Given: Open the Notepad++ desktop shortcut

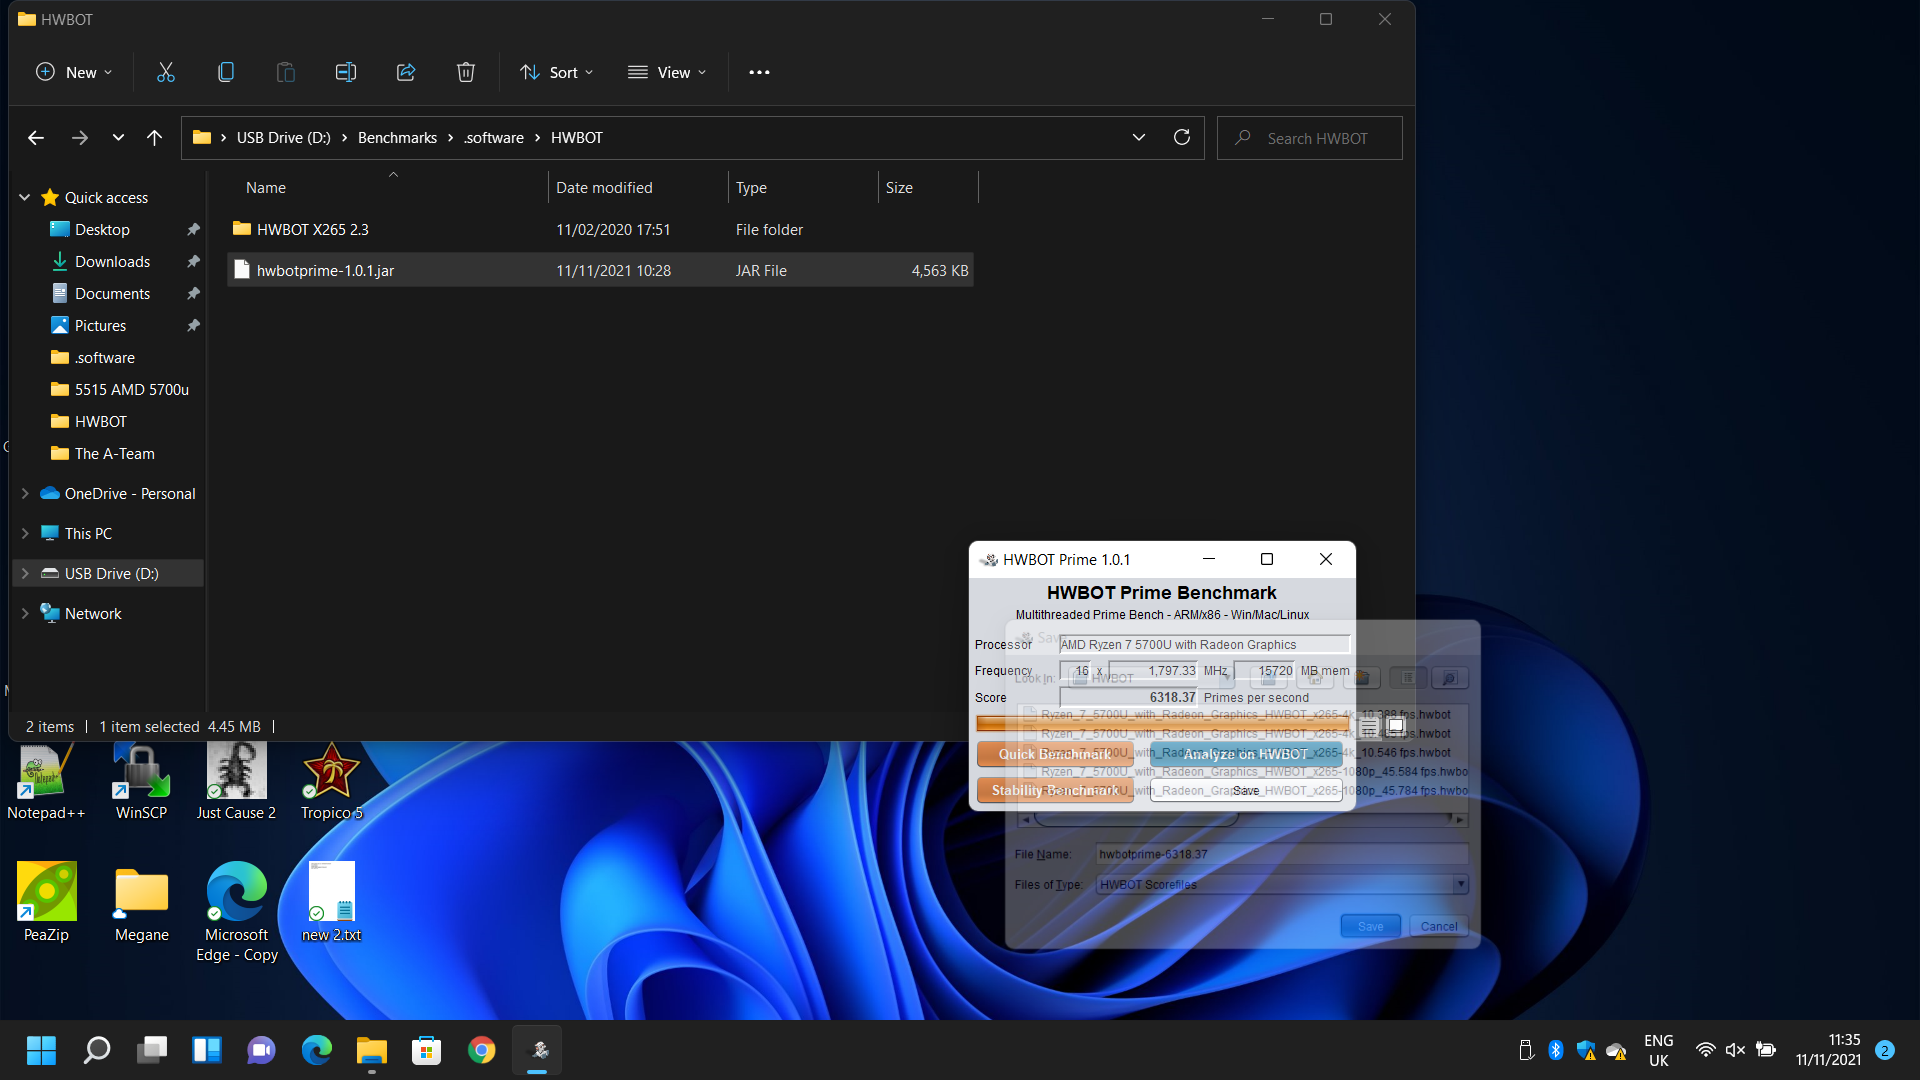Looking at the screenshot, I should (x=46, y=781).
